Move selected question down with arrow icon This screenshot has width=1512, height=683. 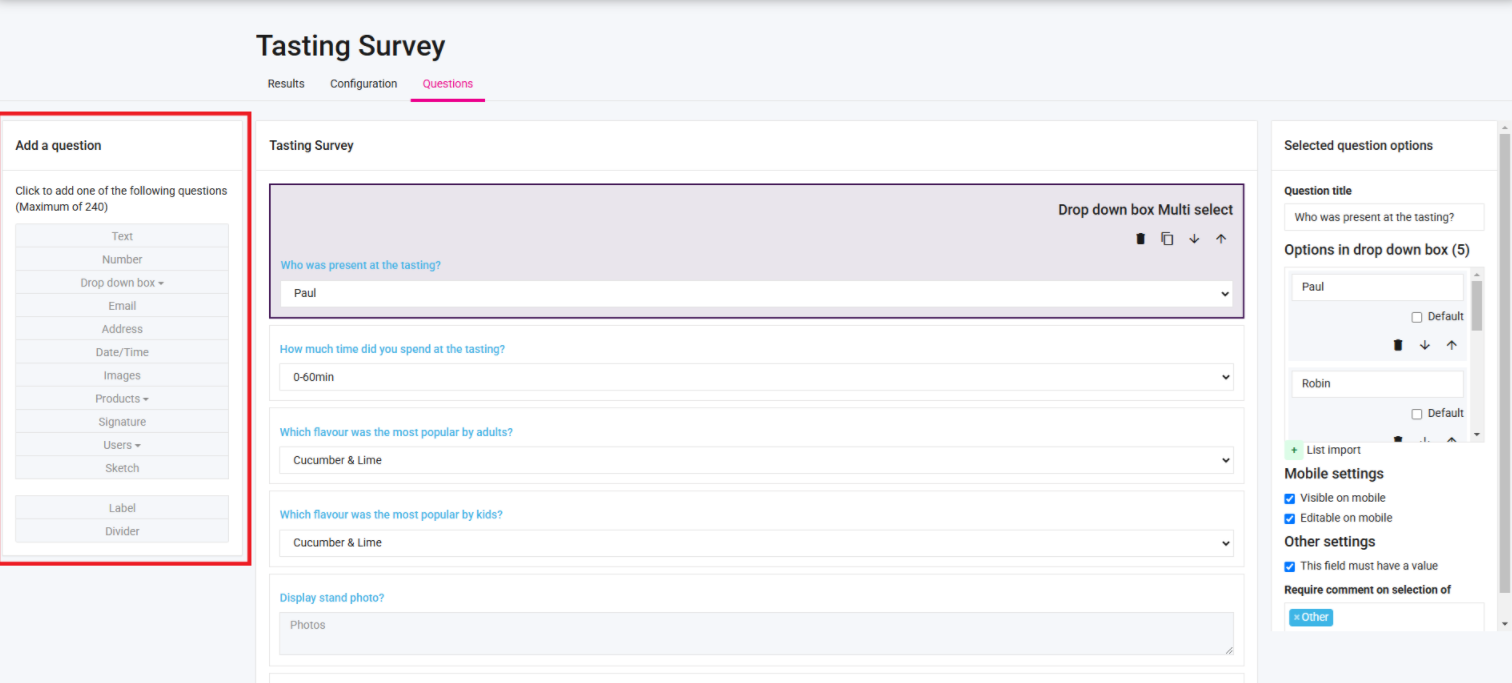click(1194, 239)
